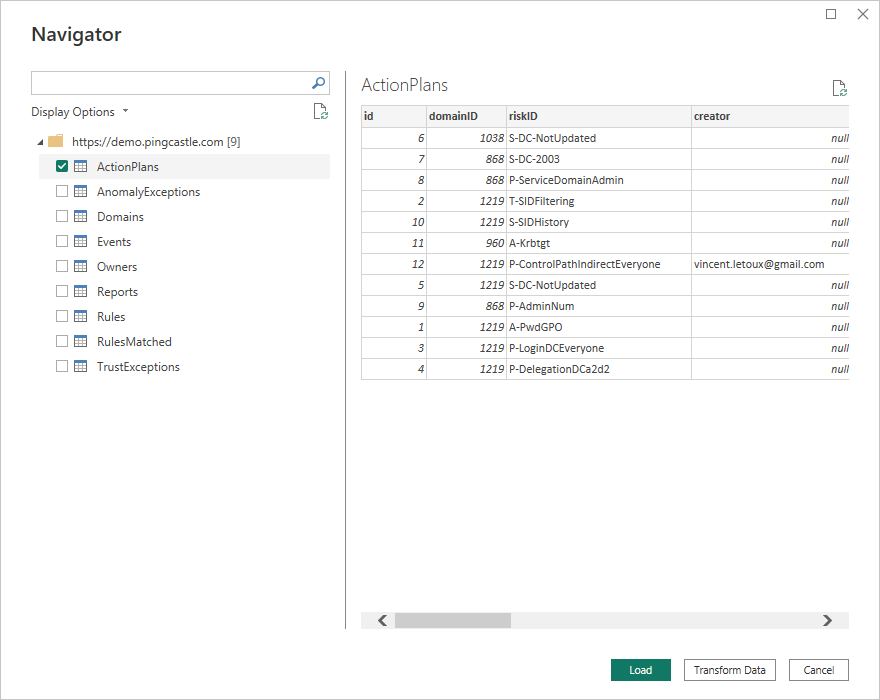Click the search magnifier icon
880x700 pixels.
(319, 83)
